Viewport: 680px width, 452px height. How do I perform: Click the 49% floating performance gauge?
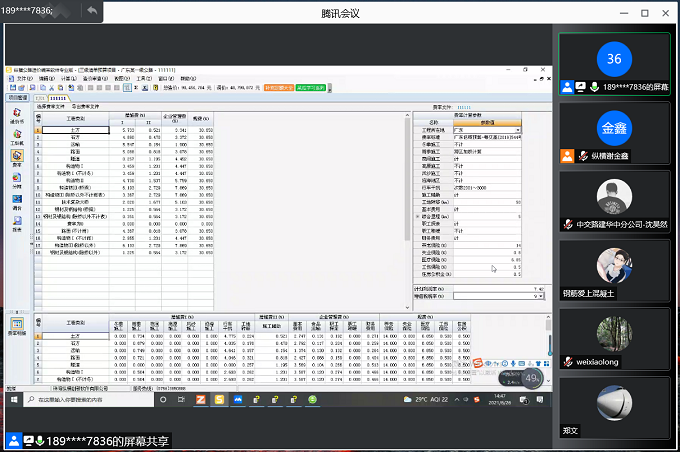pyautogui.click(x=531, y=378)
